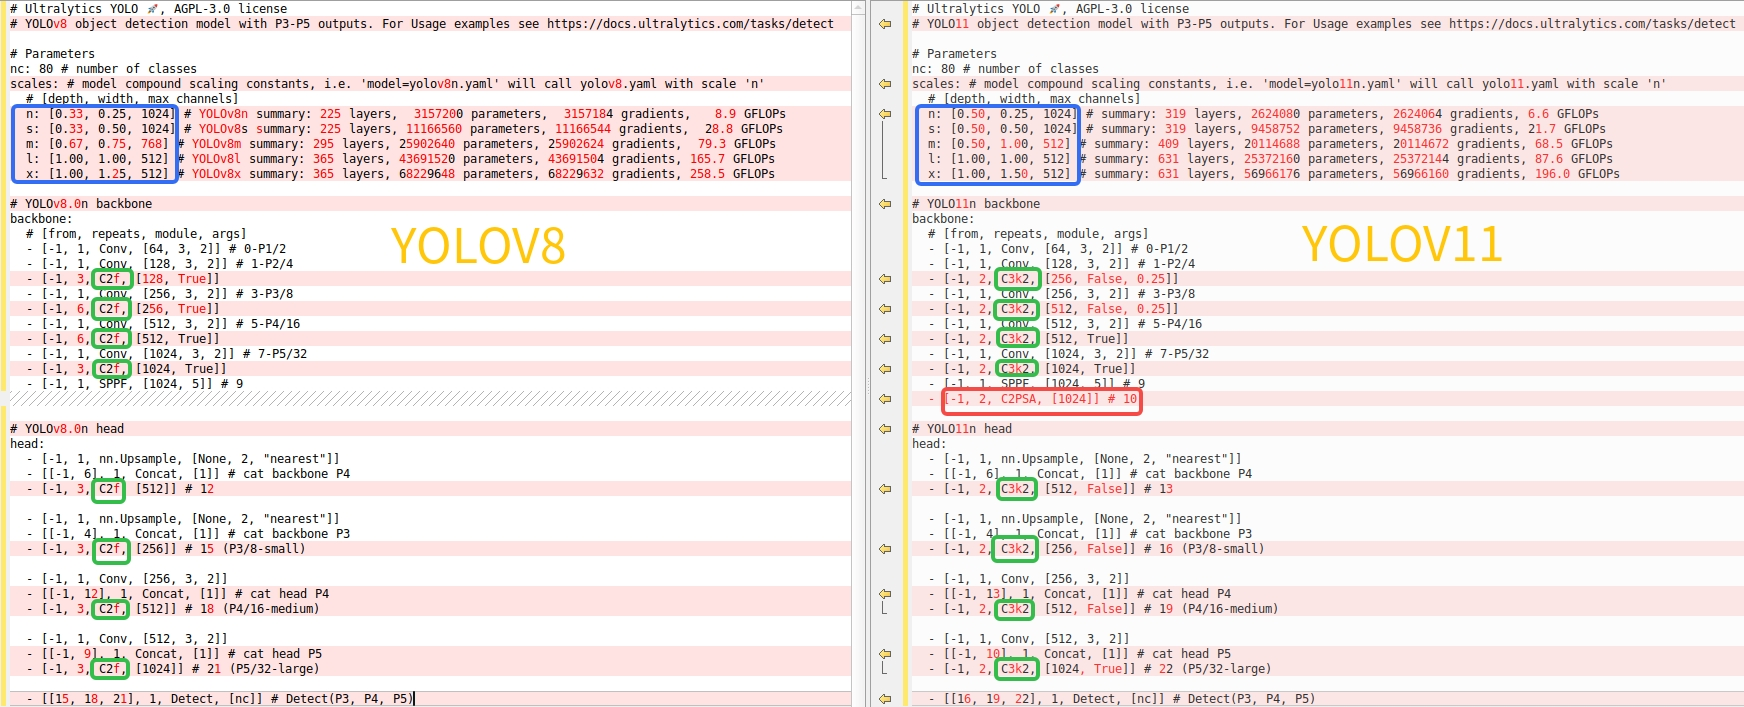Apply merge arrow beside backbone 'C3k2, [512, True]' line
1744x707 pixels.
pos(885,339)
